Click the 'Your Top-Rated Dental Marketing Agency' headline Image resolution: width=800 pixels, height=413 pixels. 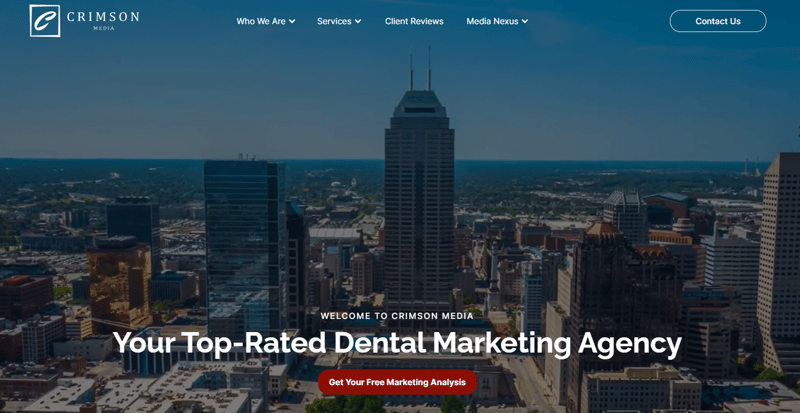(397, 344)
